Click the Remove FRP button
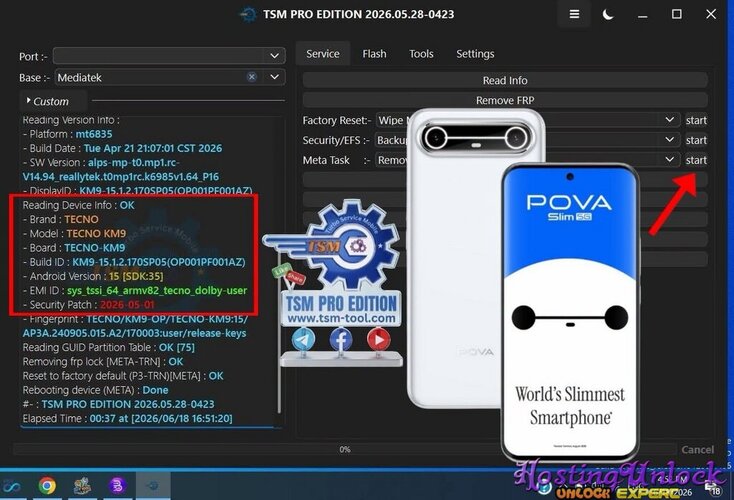 (x=505, y=100)
